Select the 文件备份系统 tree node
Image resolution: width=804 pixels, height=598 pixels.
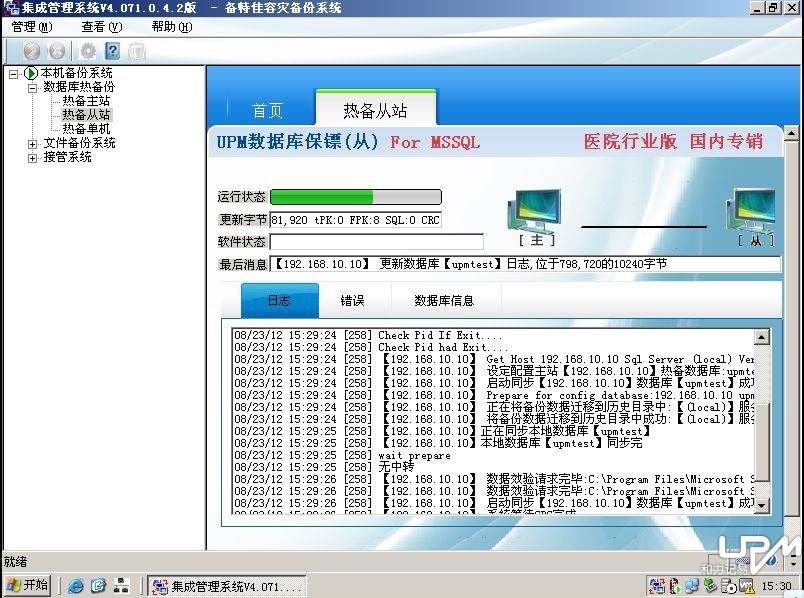point(79,143)
